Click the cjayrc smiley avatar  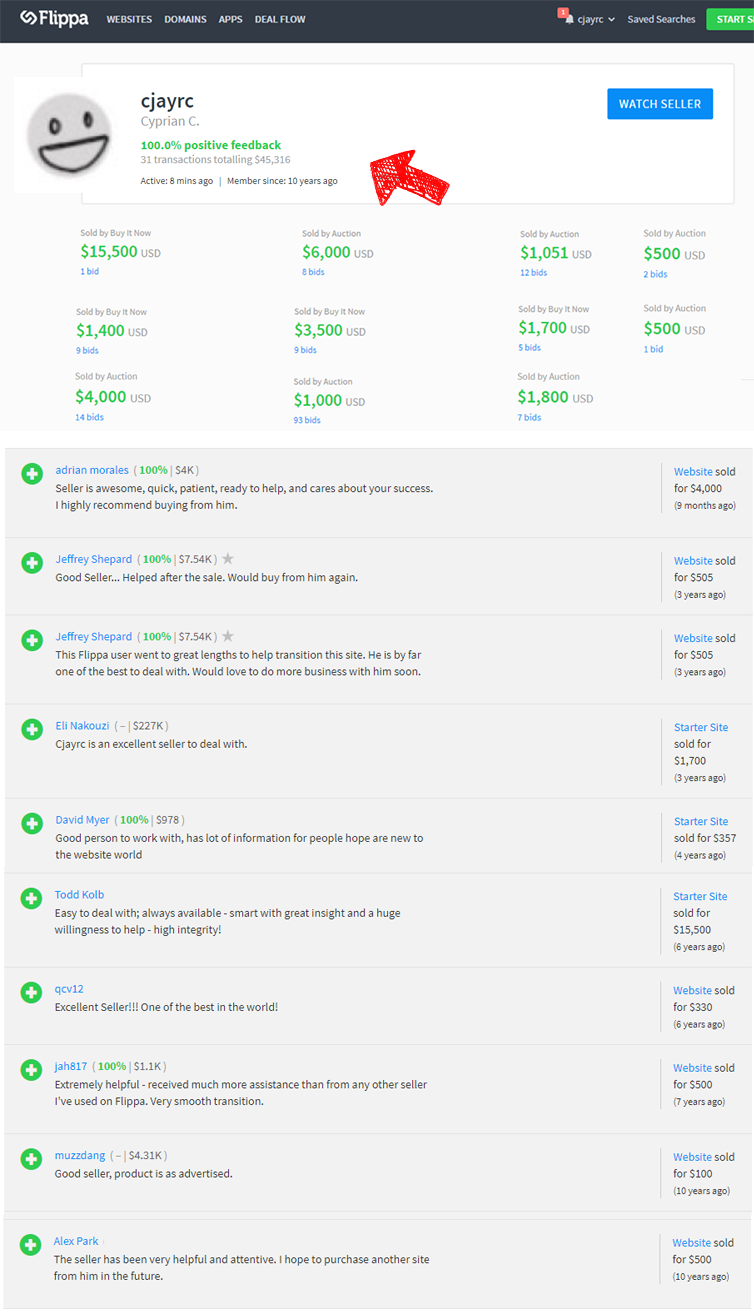(x=68, y=135)
